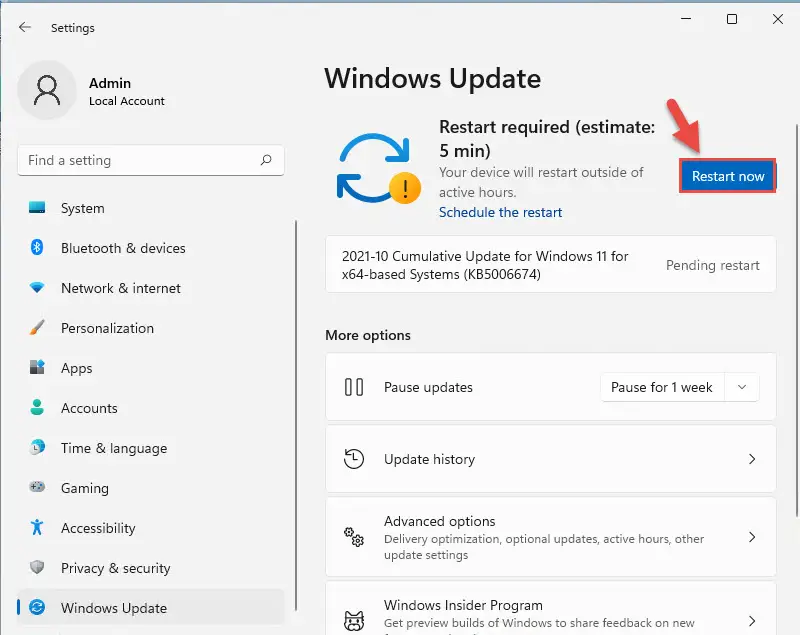
Task: Open the Apps icon in sidebar
Action: pyautogui.click(x=38, y=368)
